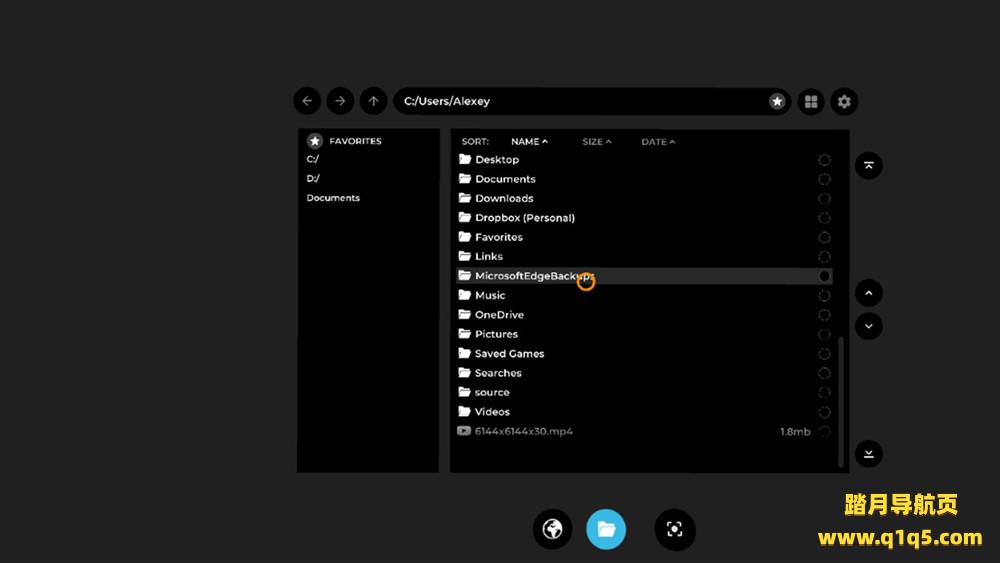Open settings gear icon
Viewport: 1000px width, 563px height.
[844, 101]
